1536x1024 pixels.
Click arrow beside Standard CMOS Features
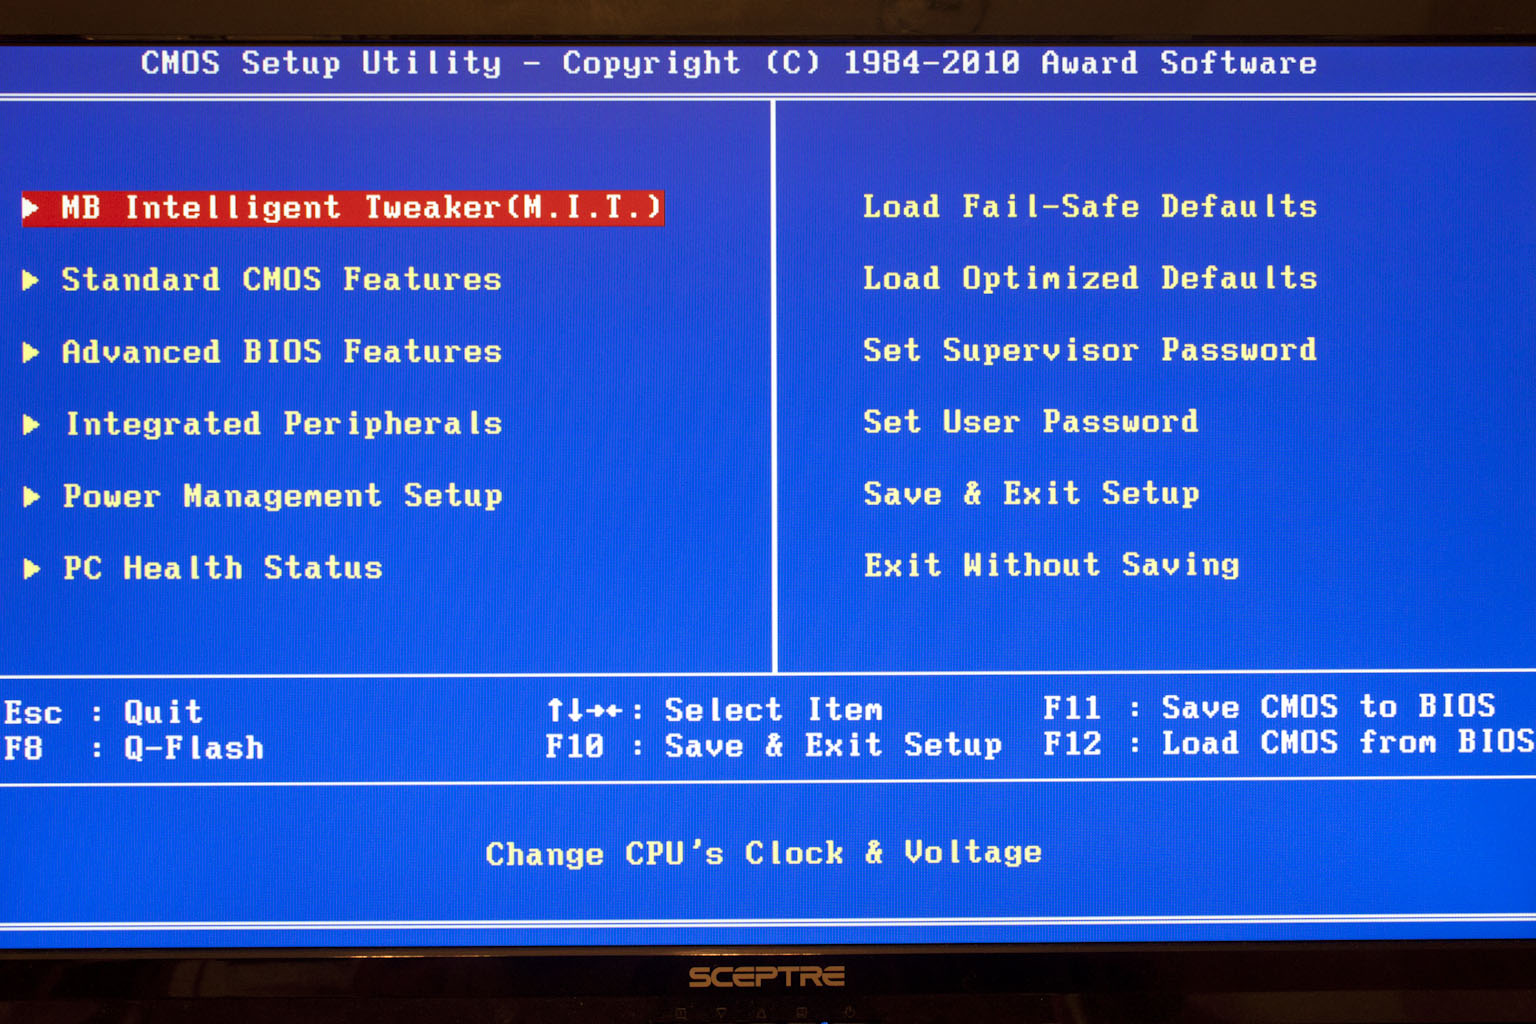[31, 280]
